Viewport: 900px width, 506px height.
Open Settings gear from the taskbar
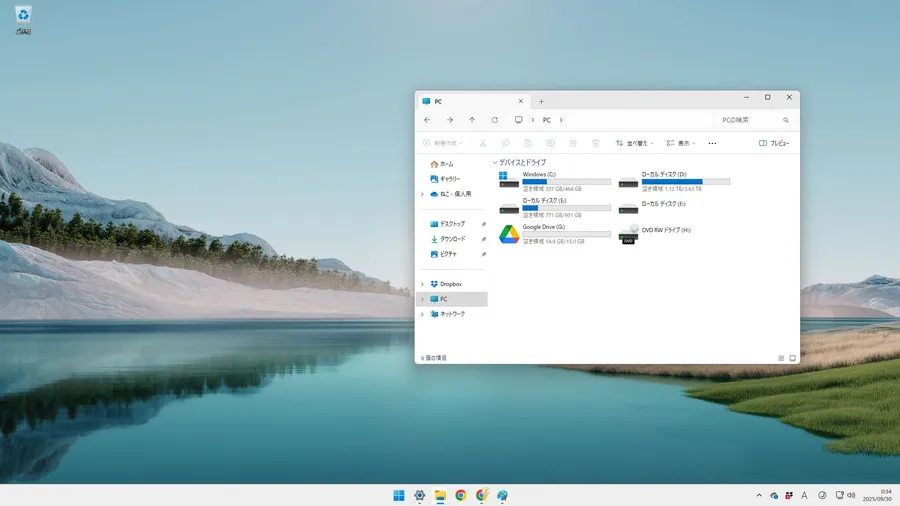pos(420,495)
